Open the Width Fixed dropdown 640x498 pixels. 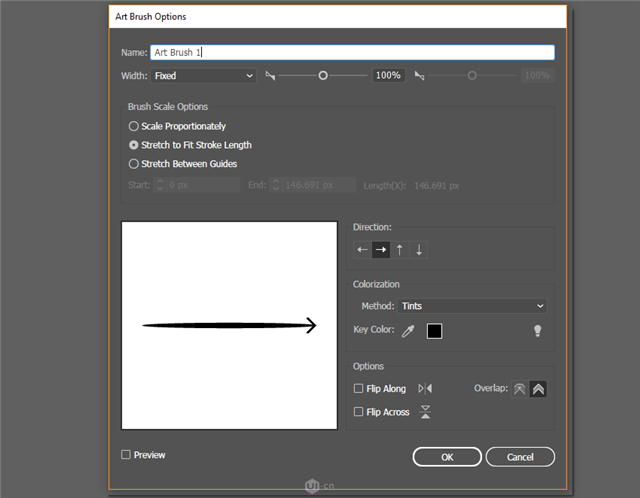(203, 76)
